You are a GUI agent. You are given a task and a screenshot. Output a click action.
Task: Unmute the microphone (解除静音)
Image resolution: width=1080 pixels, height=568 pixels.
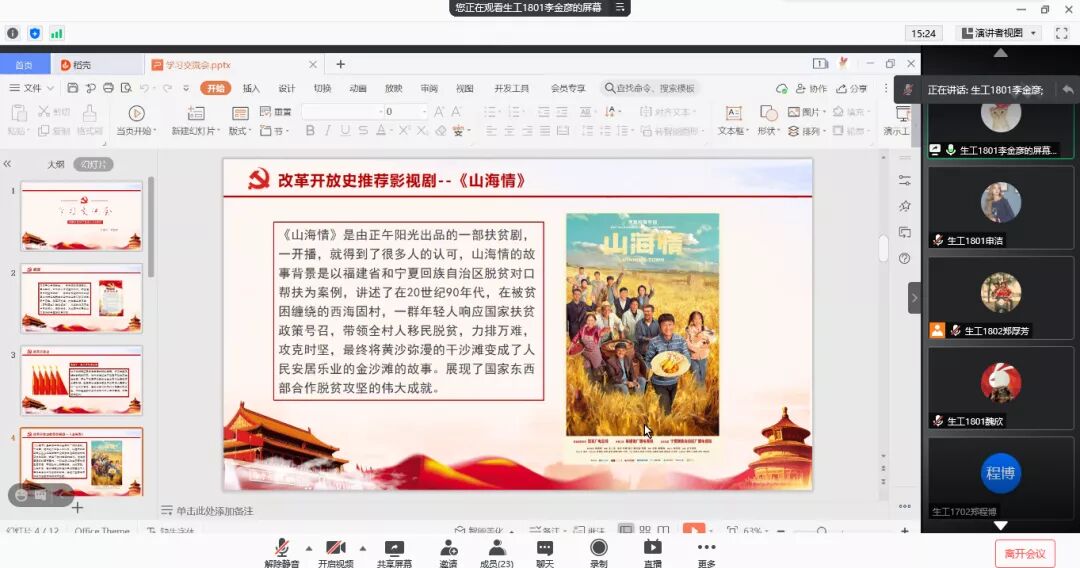click(x=282, y=549)
